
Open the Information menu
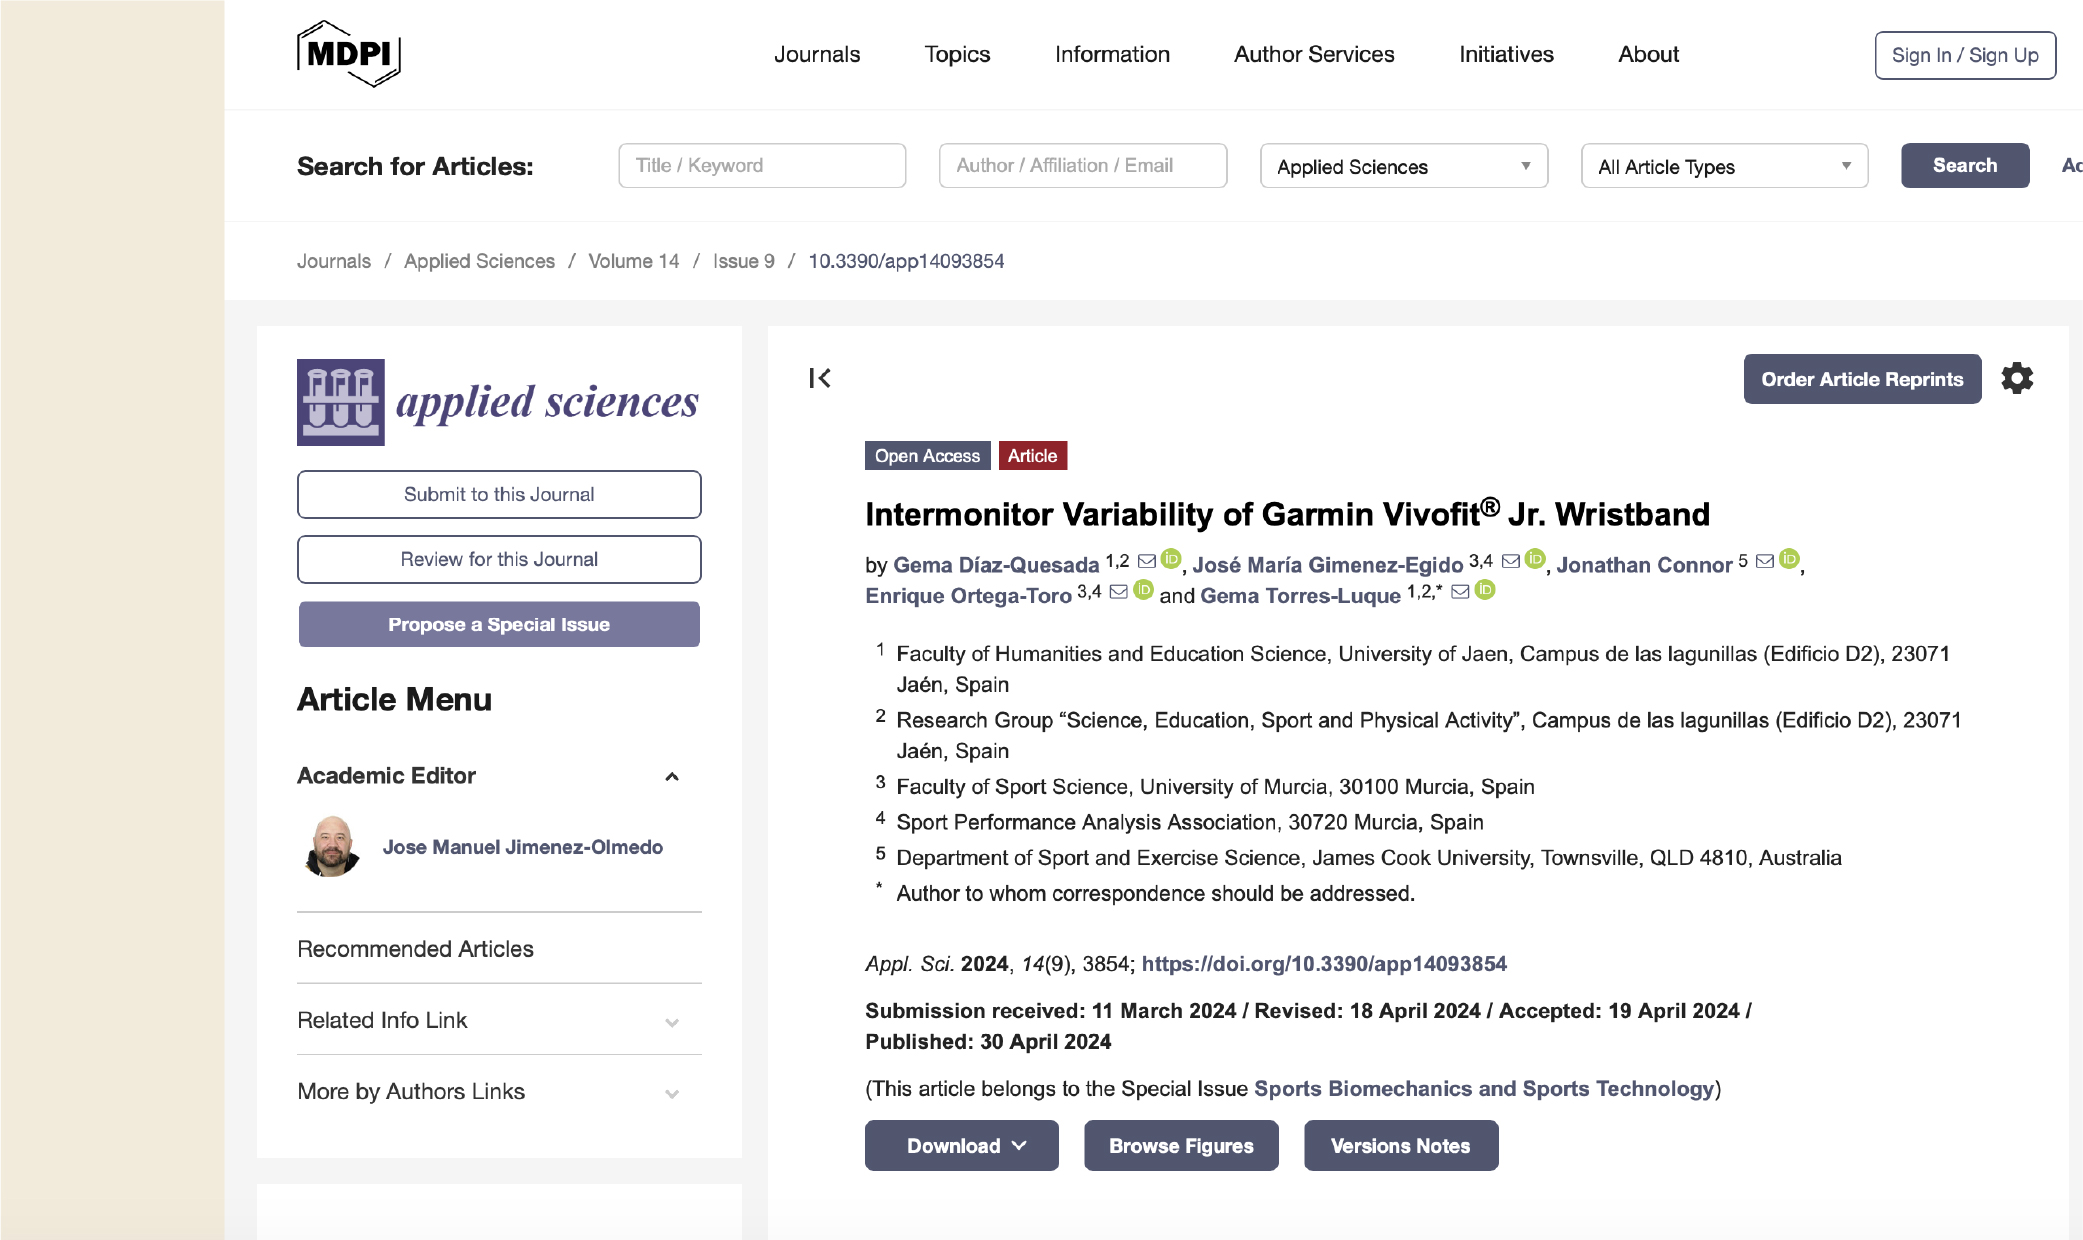[1112, 54]
